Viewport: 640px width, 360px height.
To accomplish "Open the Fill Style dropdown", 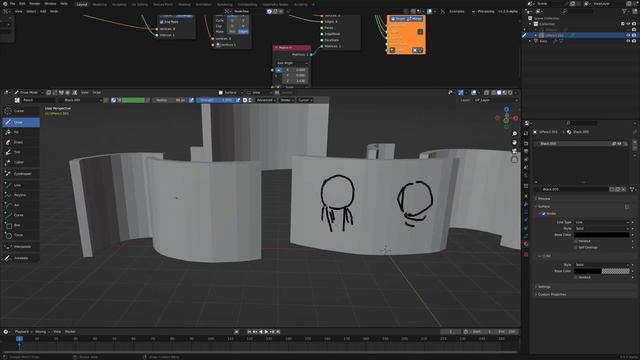I will [602, 265].
